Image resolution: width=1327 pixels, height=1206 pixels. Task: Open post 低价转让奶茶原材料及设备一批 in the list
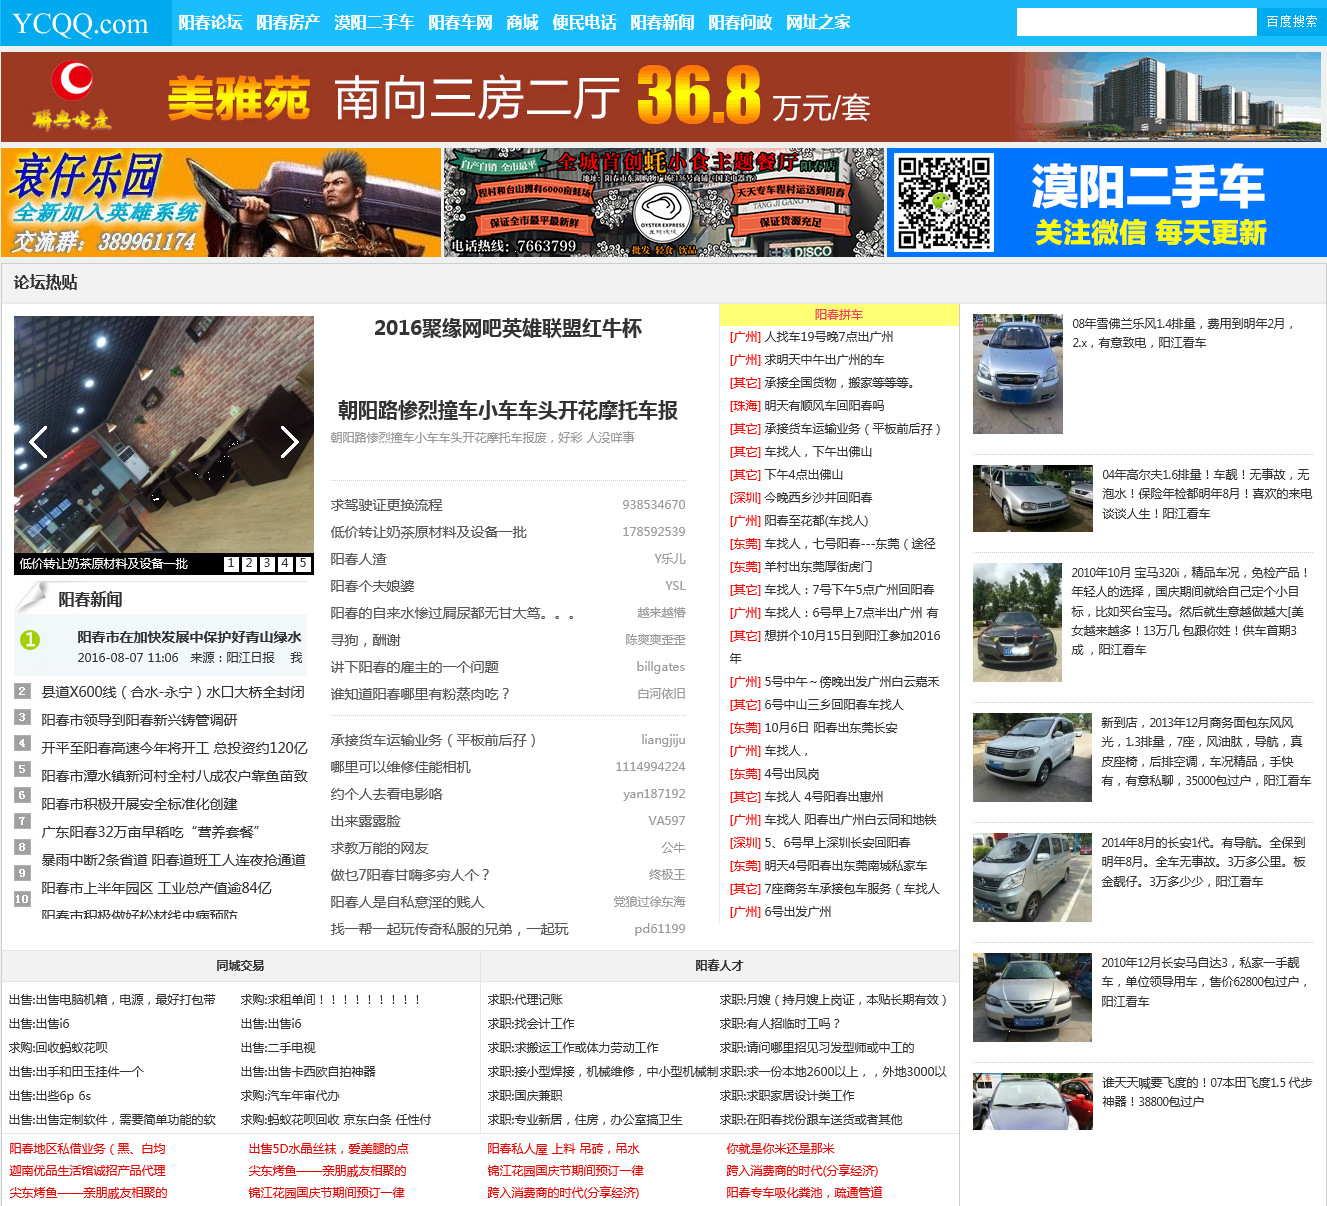[428, 532]
